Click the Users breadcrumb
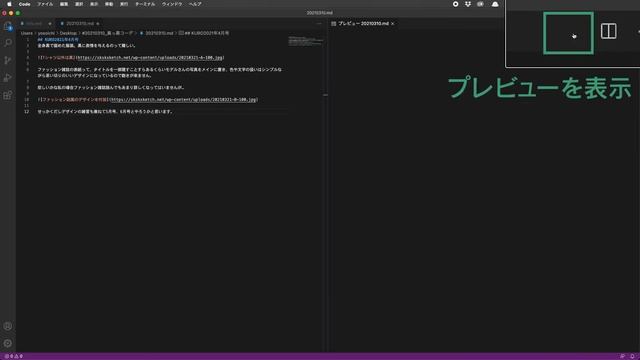The width and height of the screenshot is (640, 360). 27,33
